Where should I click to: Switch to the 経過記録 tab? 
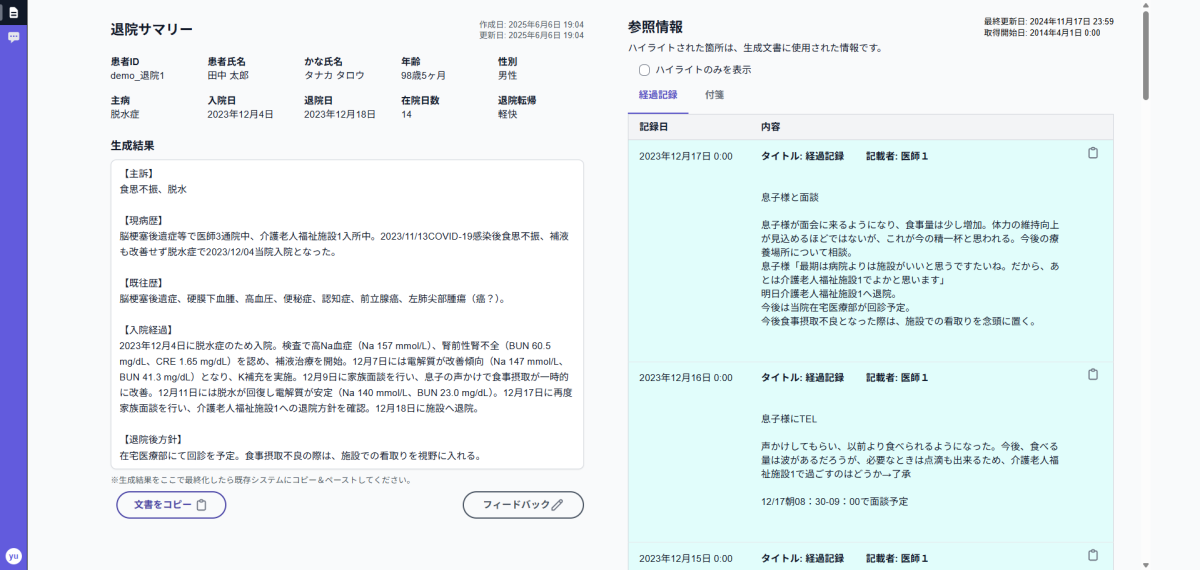point(658,95)
